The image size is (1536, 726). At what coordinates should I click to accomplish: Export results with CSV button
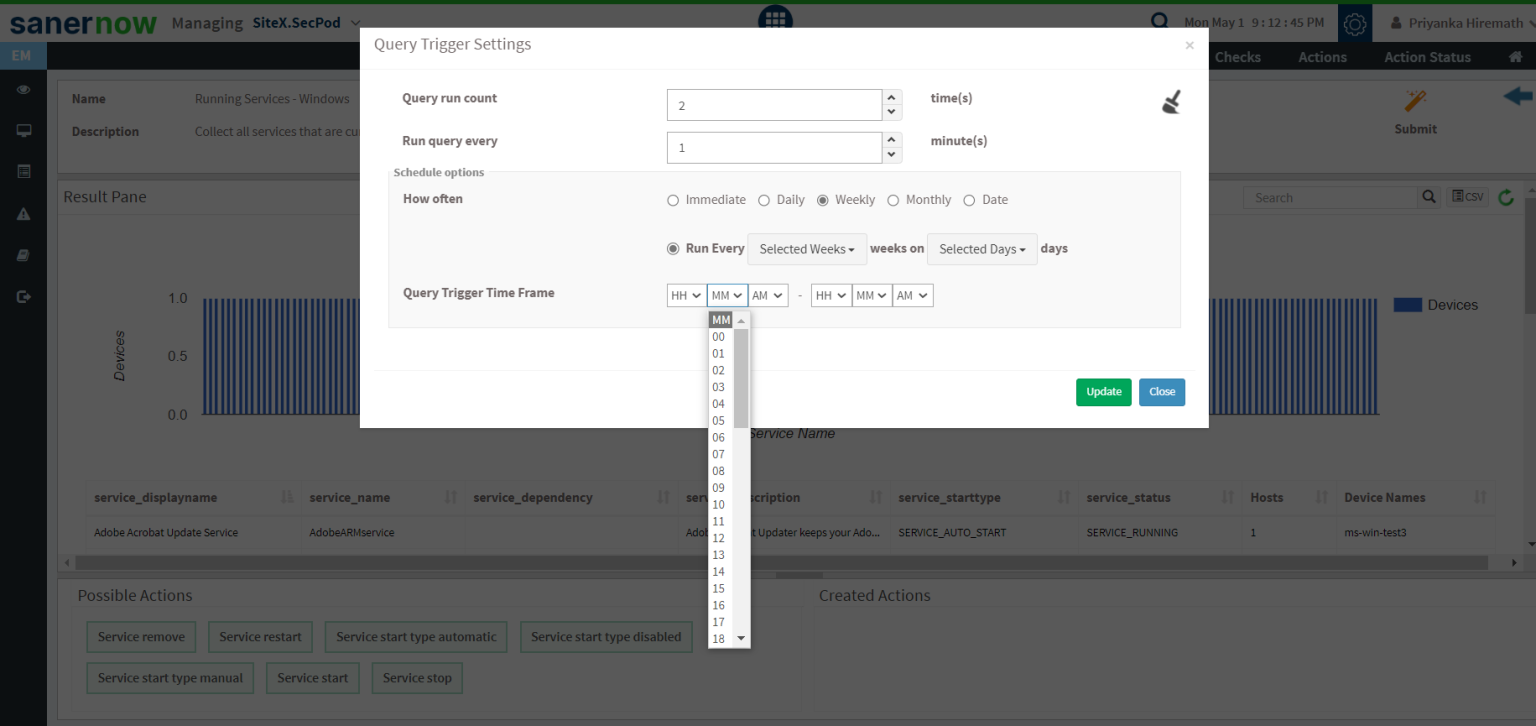coord(1468,197)
